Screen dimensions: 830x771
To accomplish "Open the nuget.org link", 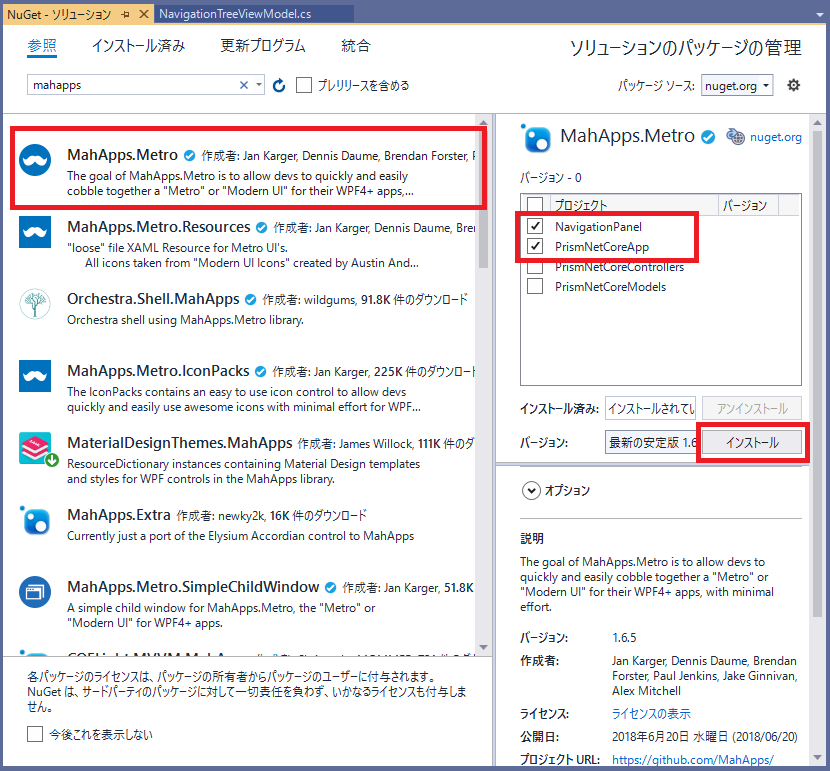I will point(775,137).
